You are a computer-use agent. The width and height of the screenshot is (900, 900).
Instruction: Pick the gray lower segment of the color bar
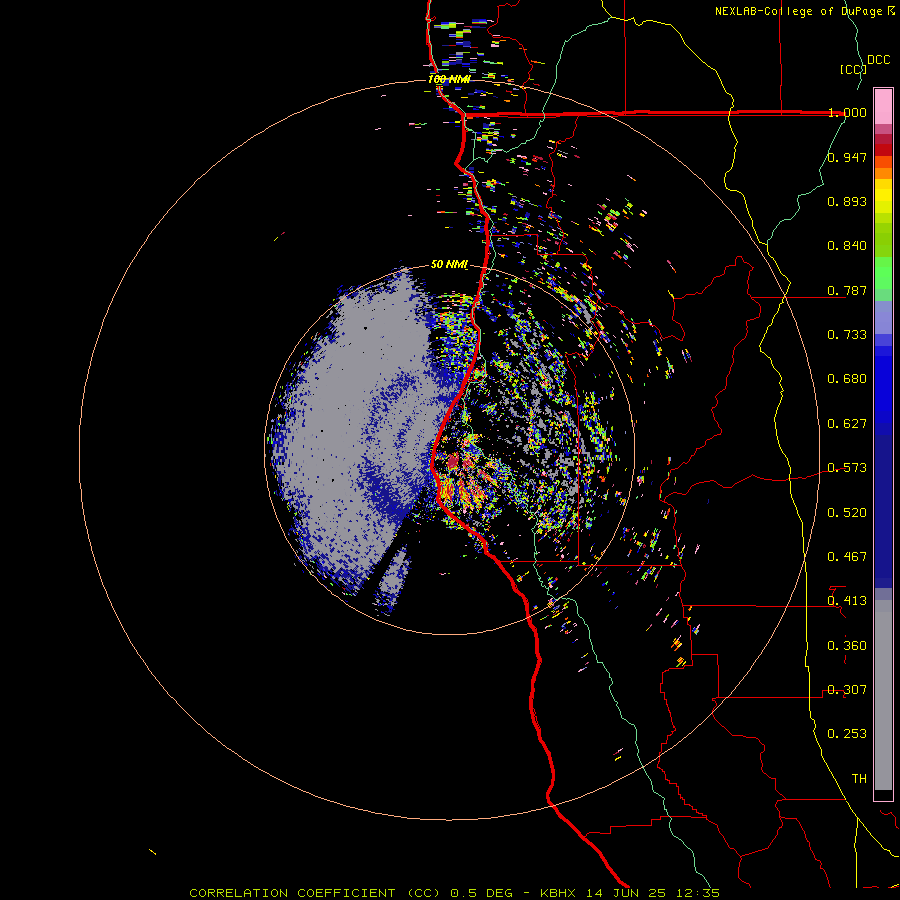883,695
